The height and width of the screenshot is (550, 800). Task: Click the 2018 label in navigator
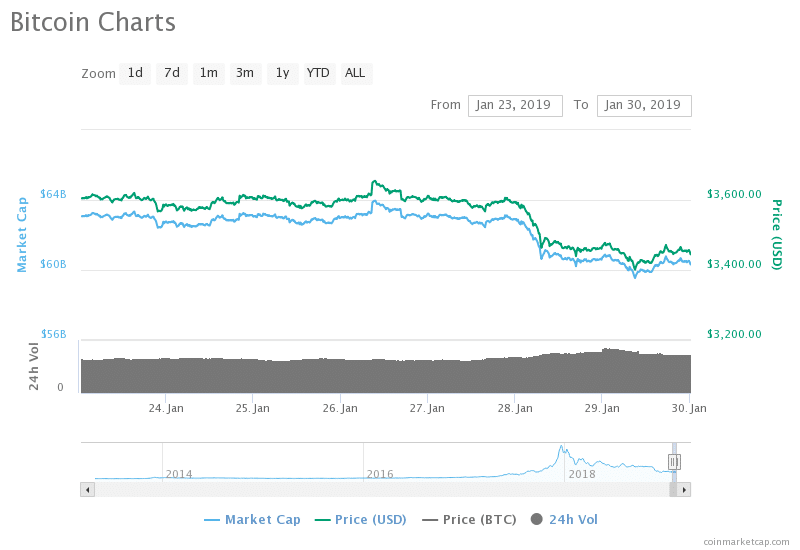tap(582, 474)
